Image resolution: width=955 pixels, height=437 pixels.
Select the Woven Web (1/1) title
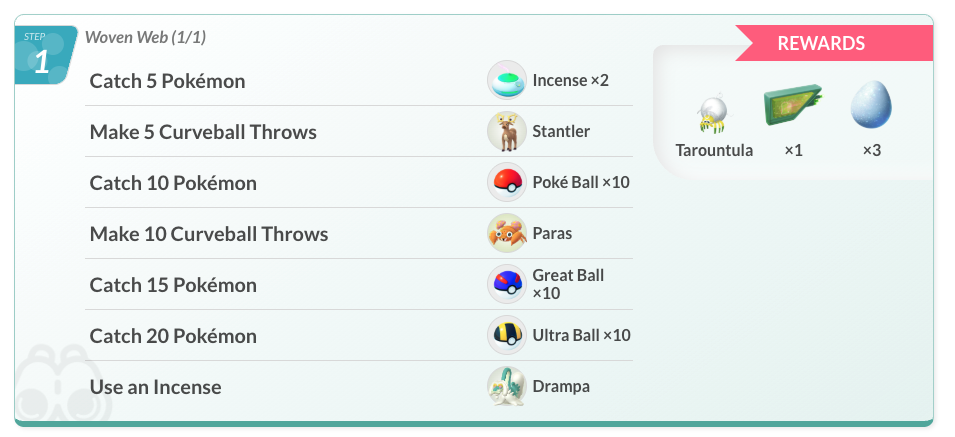tap(146, 37)
